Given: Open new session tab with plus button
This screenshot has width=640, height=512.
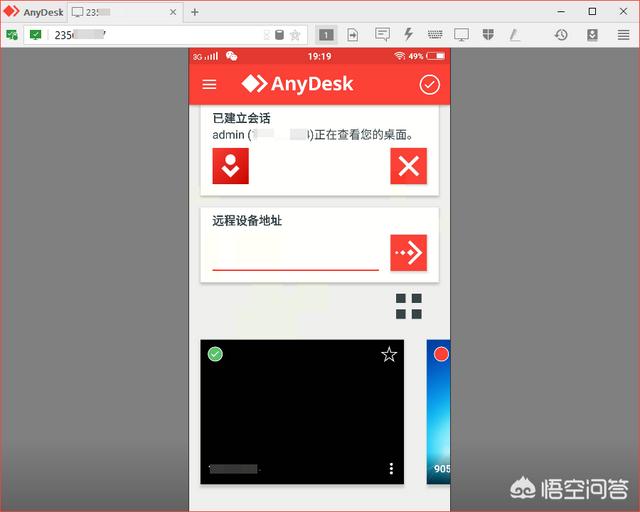Looking at the screenshot, I should (195, 12).
